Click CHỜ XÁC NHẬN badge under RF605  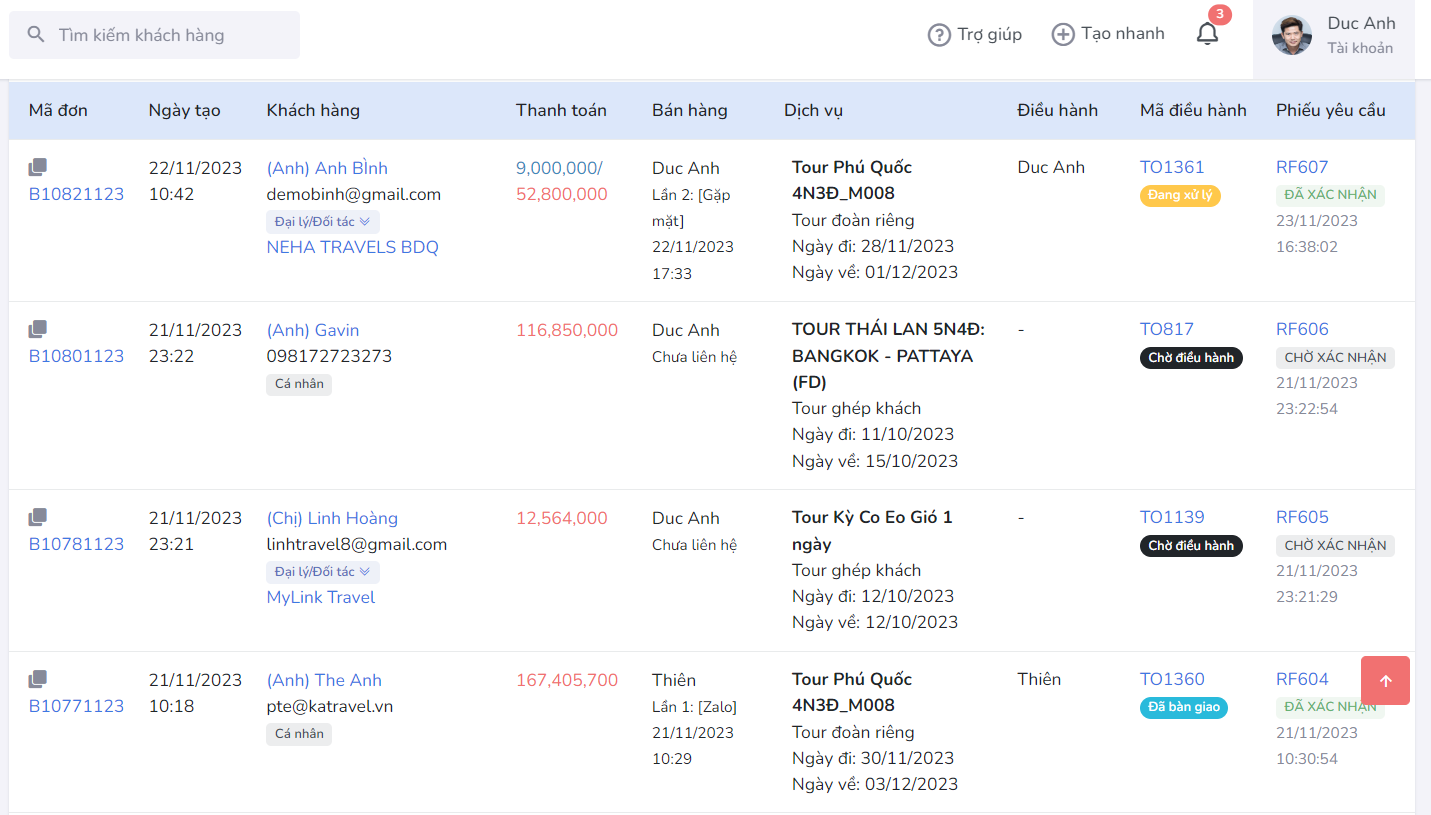(x=1335, y=545)
